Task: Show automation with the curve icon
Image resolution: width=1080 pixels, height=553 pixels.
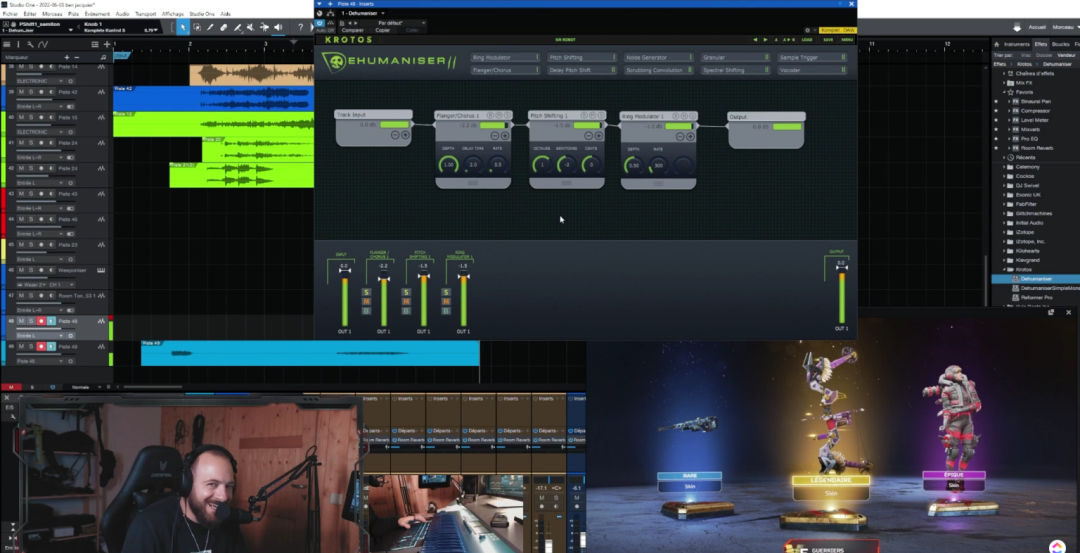Action: pyautogui.click(x=43, y=44)
